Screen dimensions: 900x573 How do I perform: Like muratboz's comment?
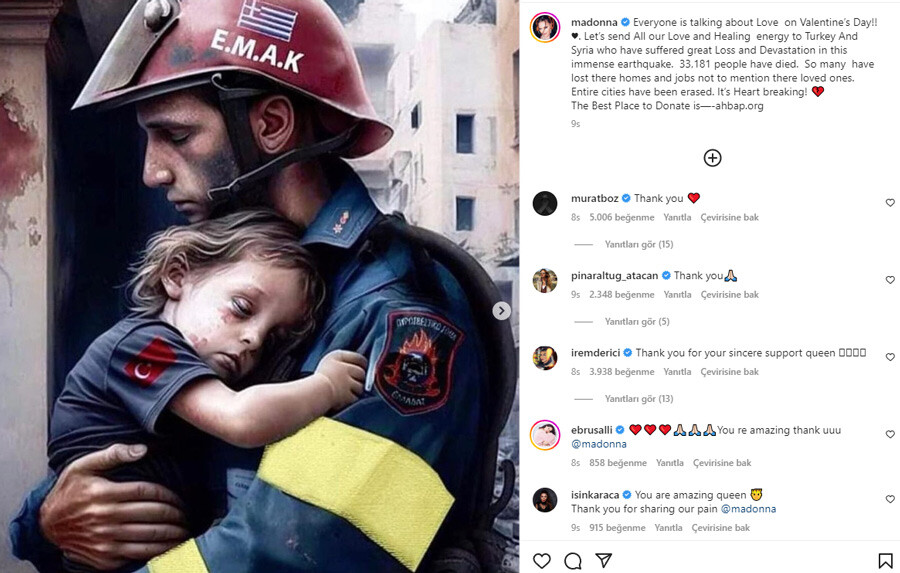(x=890, y=203)
